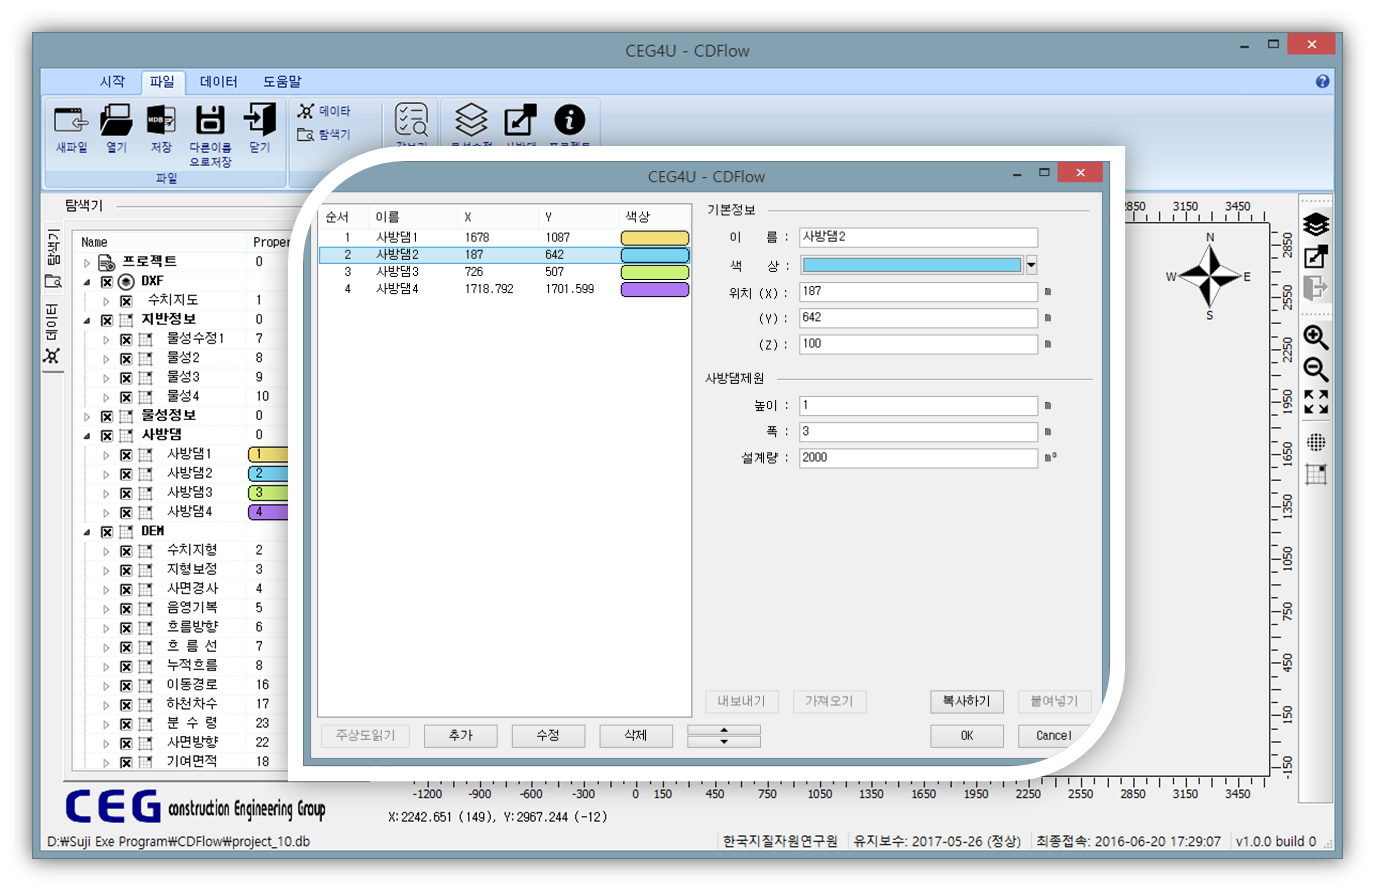Open help via blue question mark
Screen dimensions: 1375x891
point(1322,81)
